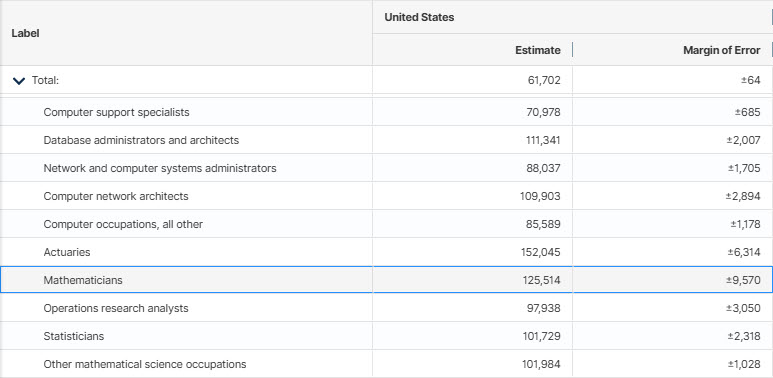The image size is (773, 378).
Task: Click estimate value 88,037
Action: point(544,169)
